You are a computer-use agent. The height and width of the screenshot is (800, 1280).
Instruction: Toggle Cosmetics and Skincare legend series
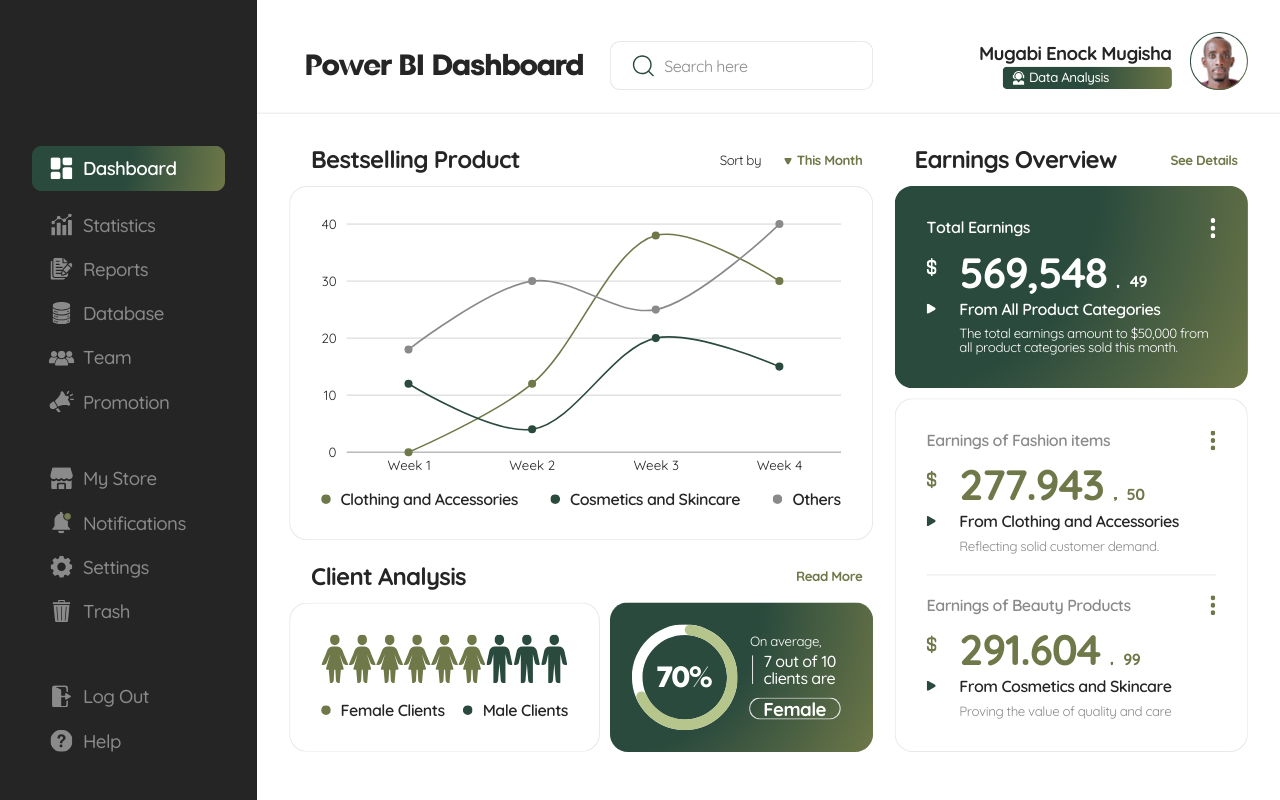(645, 499)
